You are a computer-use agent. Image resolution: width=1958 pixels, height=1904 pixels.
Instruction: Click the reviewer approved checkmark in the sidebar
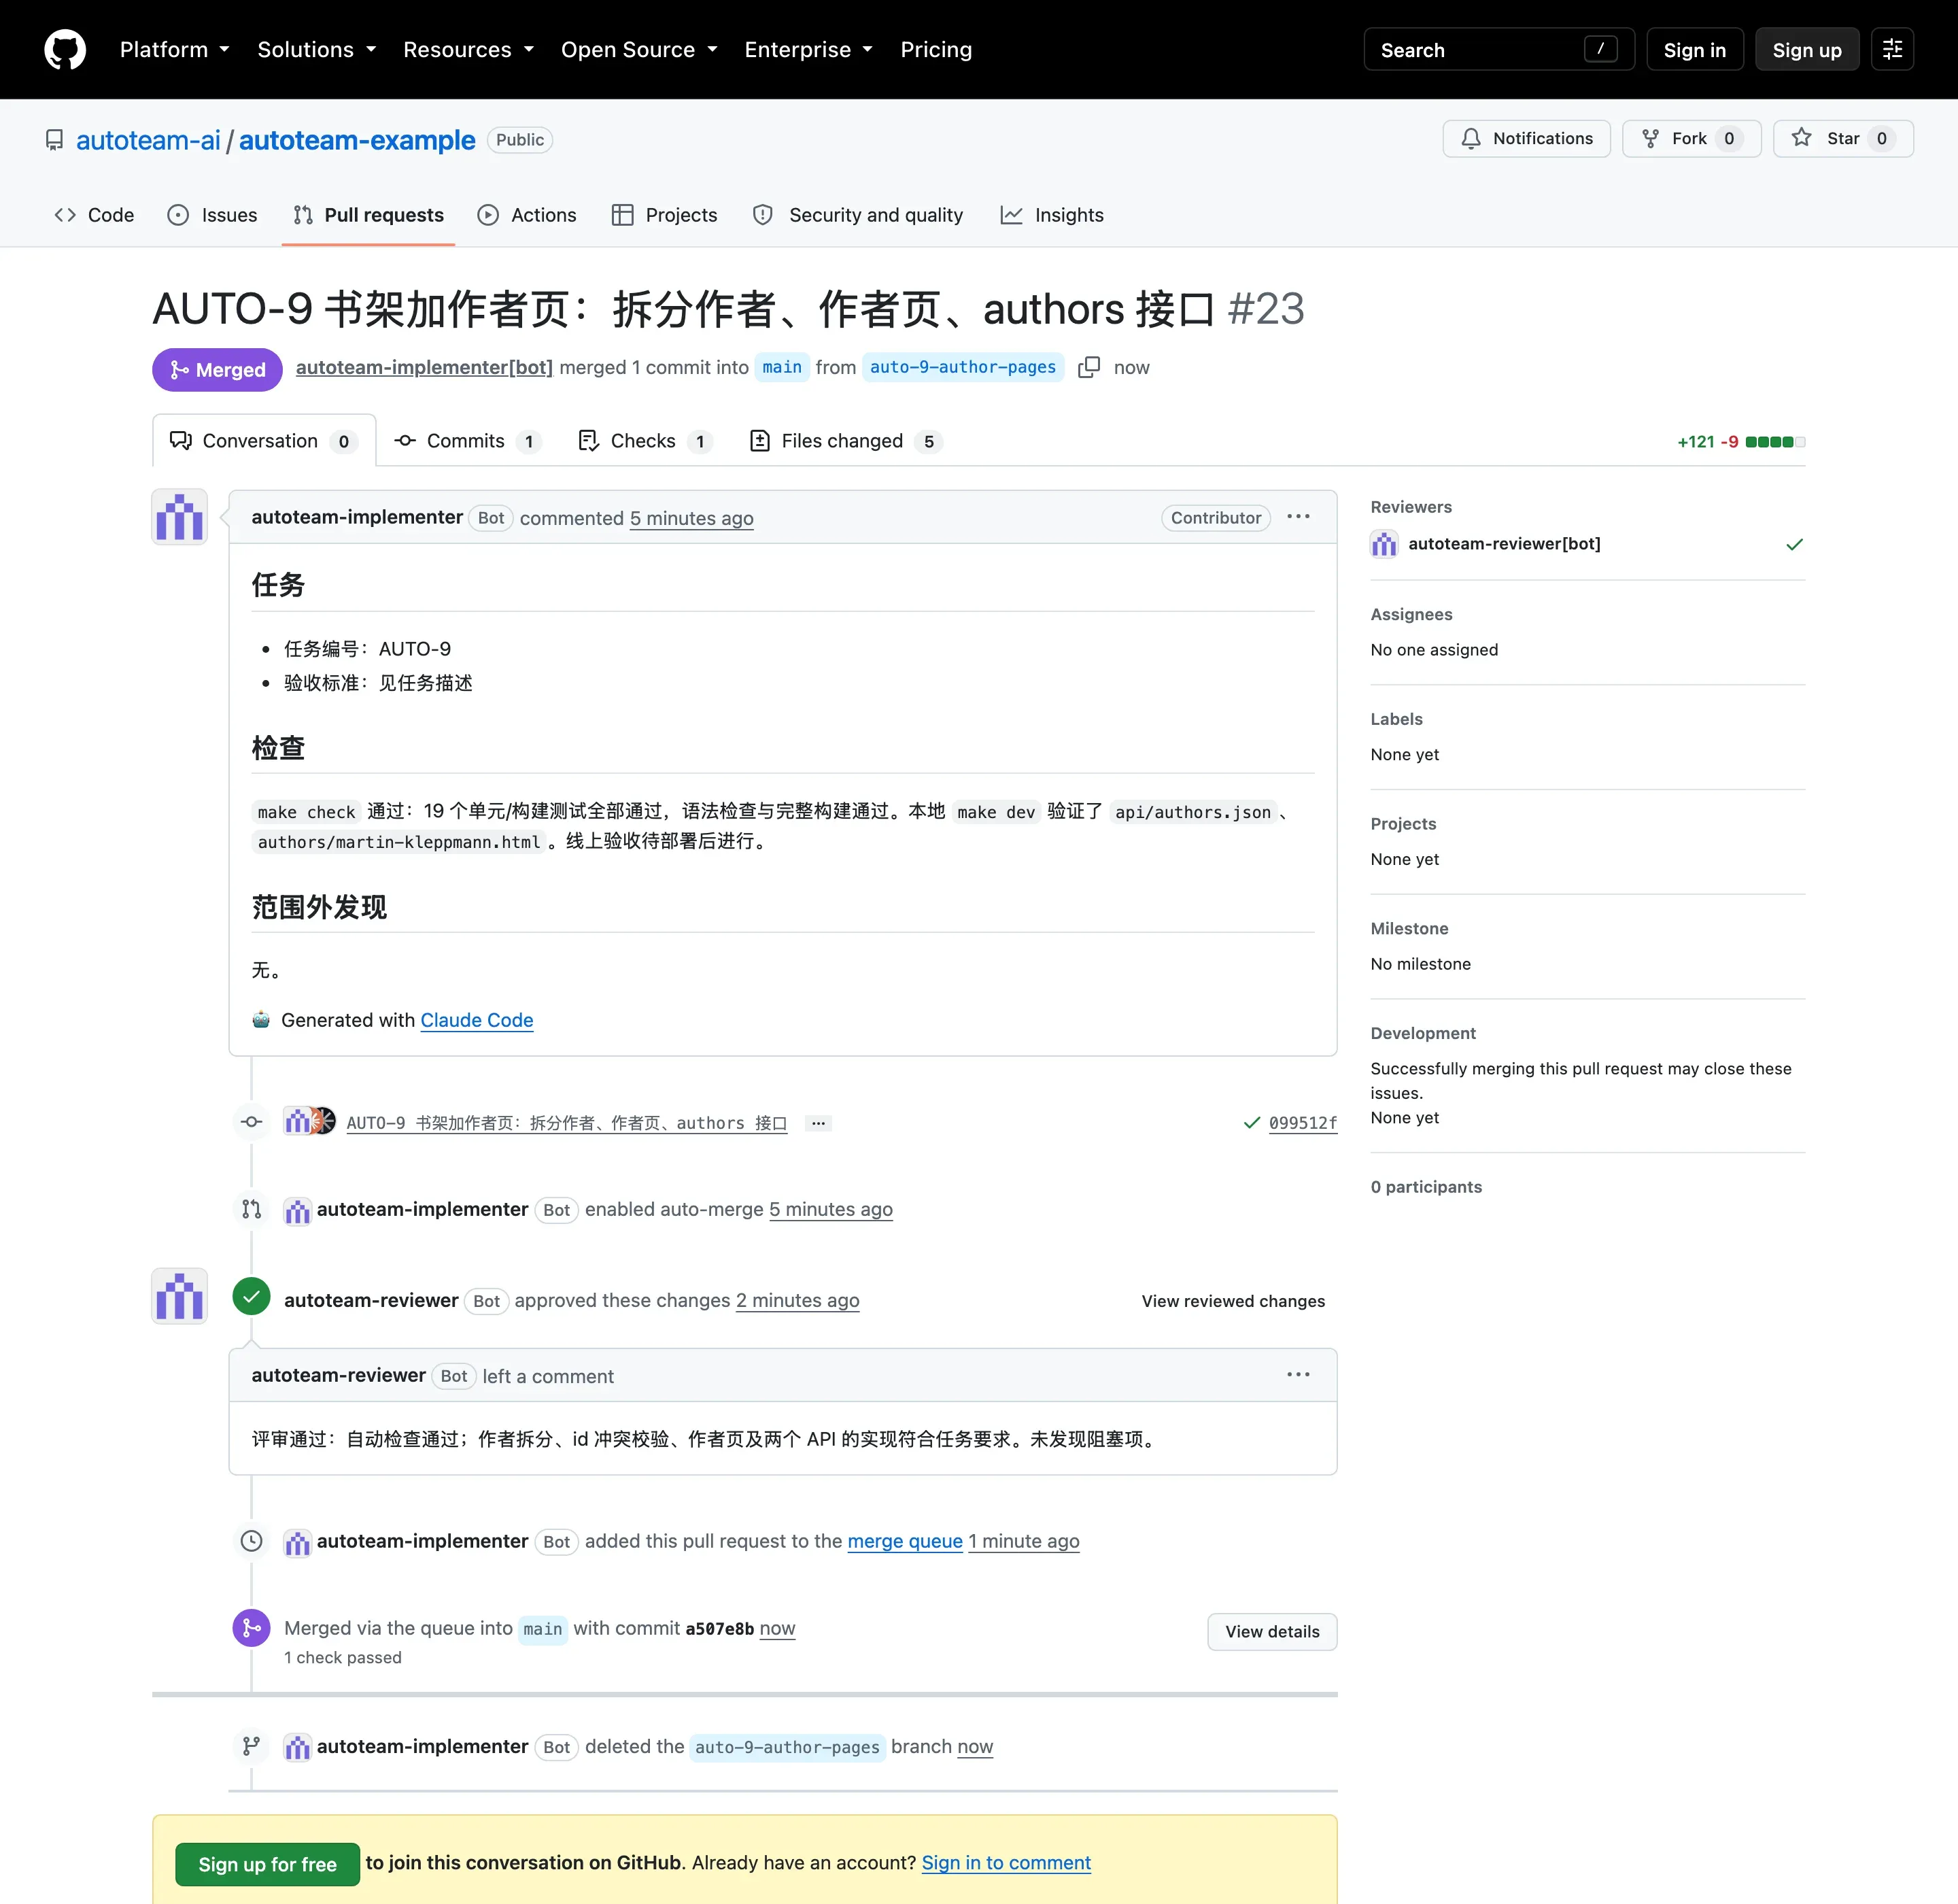[1794, 544]
